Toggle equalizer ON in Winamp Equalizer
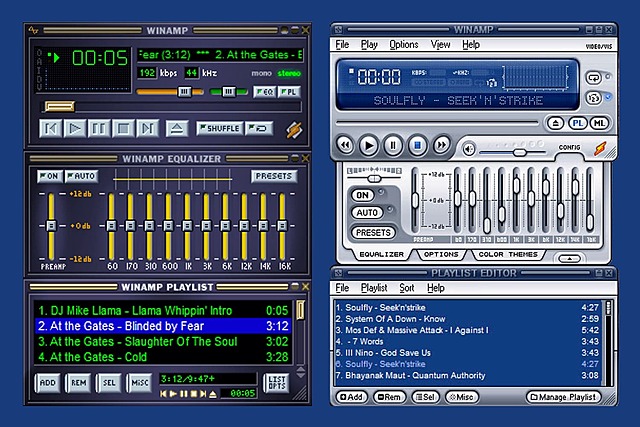This screenshot has height=427, width=640. pos(50,176)
